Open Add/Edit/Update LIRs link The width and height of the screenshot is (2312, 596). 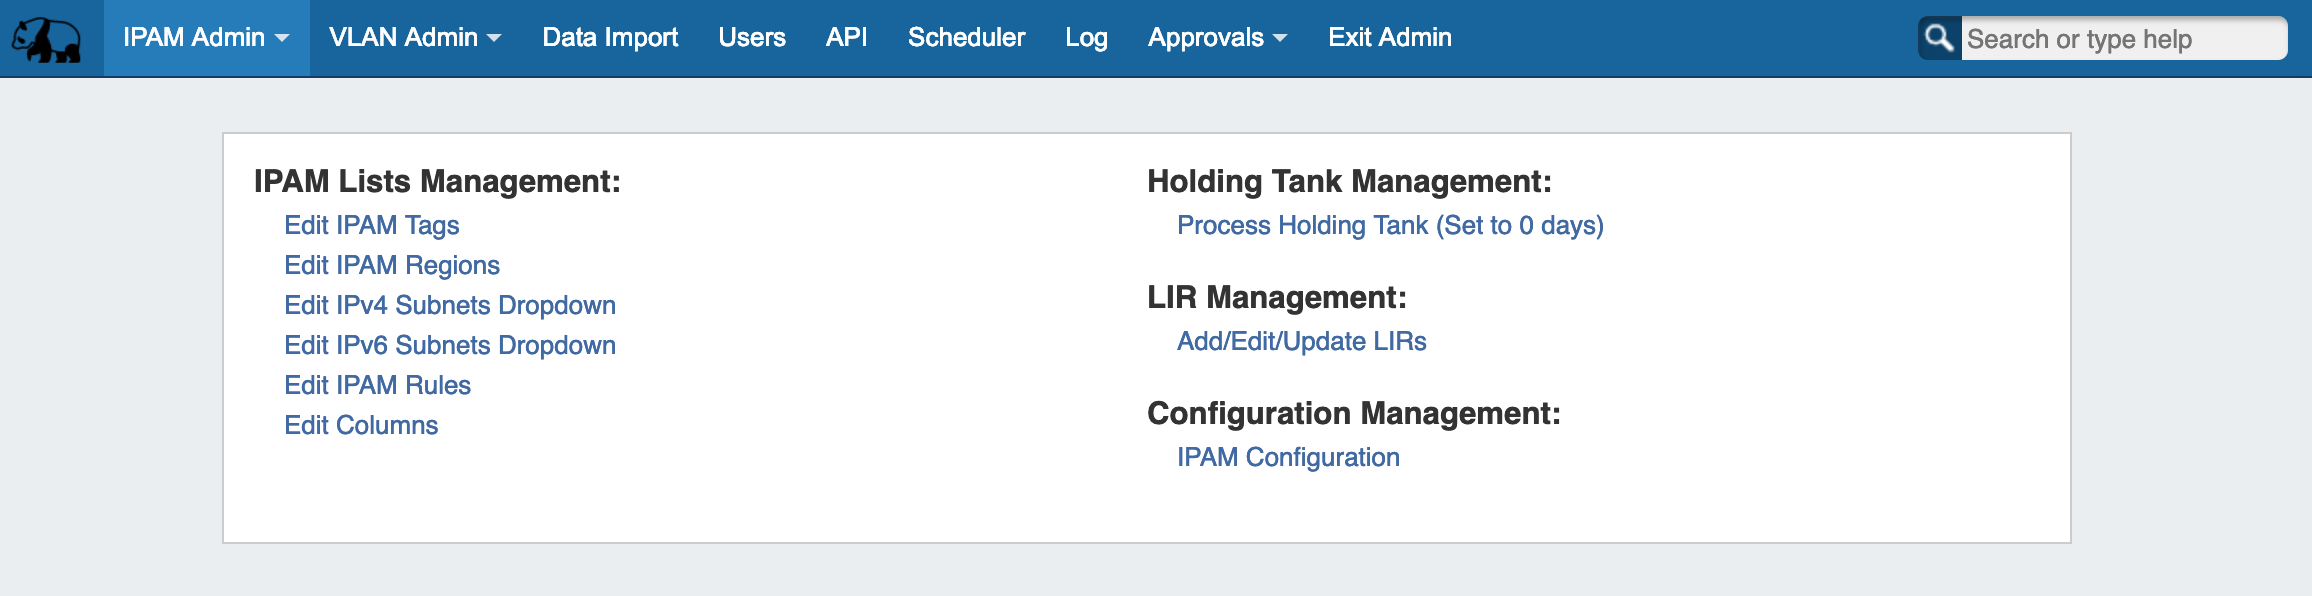coord(1301,341)
